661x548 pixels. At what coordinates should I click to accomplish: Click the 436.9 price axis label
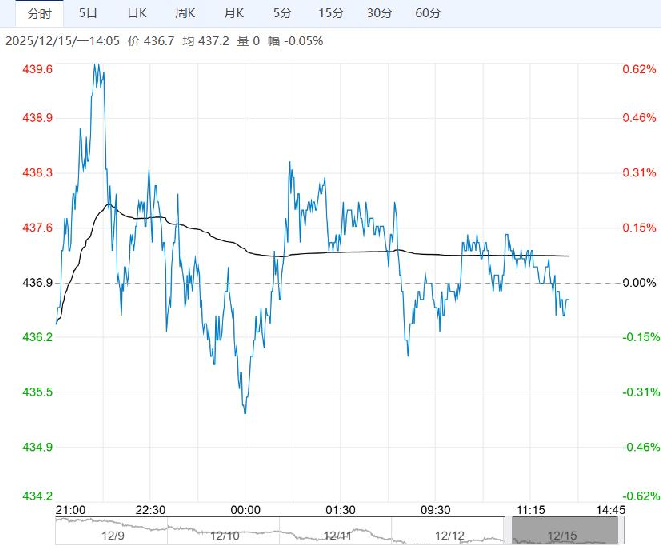coord(37,284)
